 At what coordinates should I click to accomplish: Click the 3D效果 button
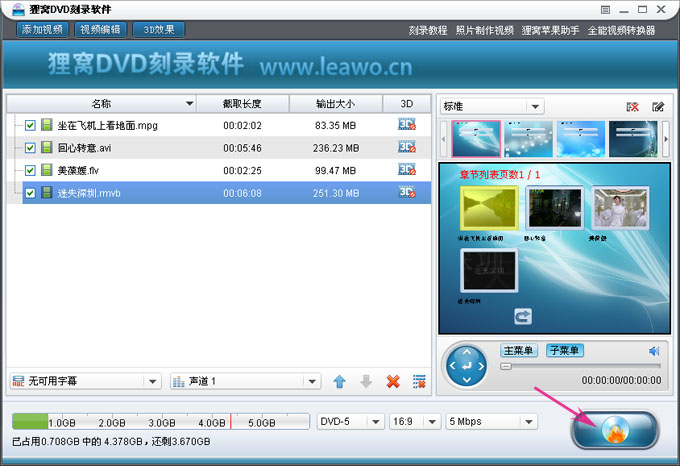pyautogui.click(x=159, y=29)
